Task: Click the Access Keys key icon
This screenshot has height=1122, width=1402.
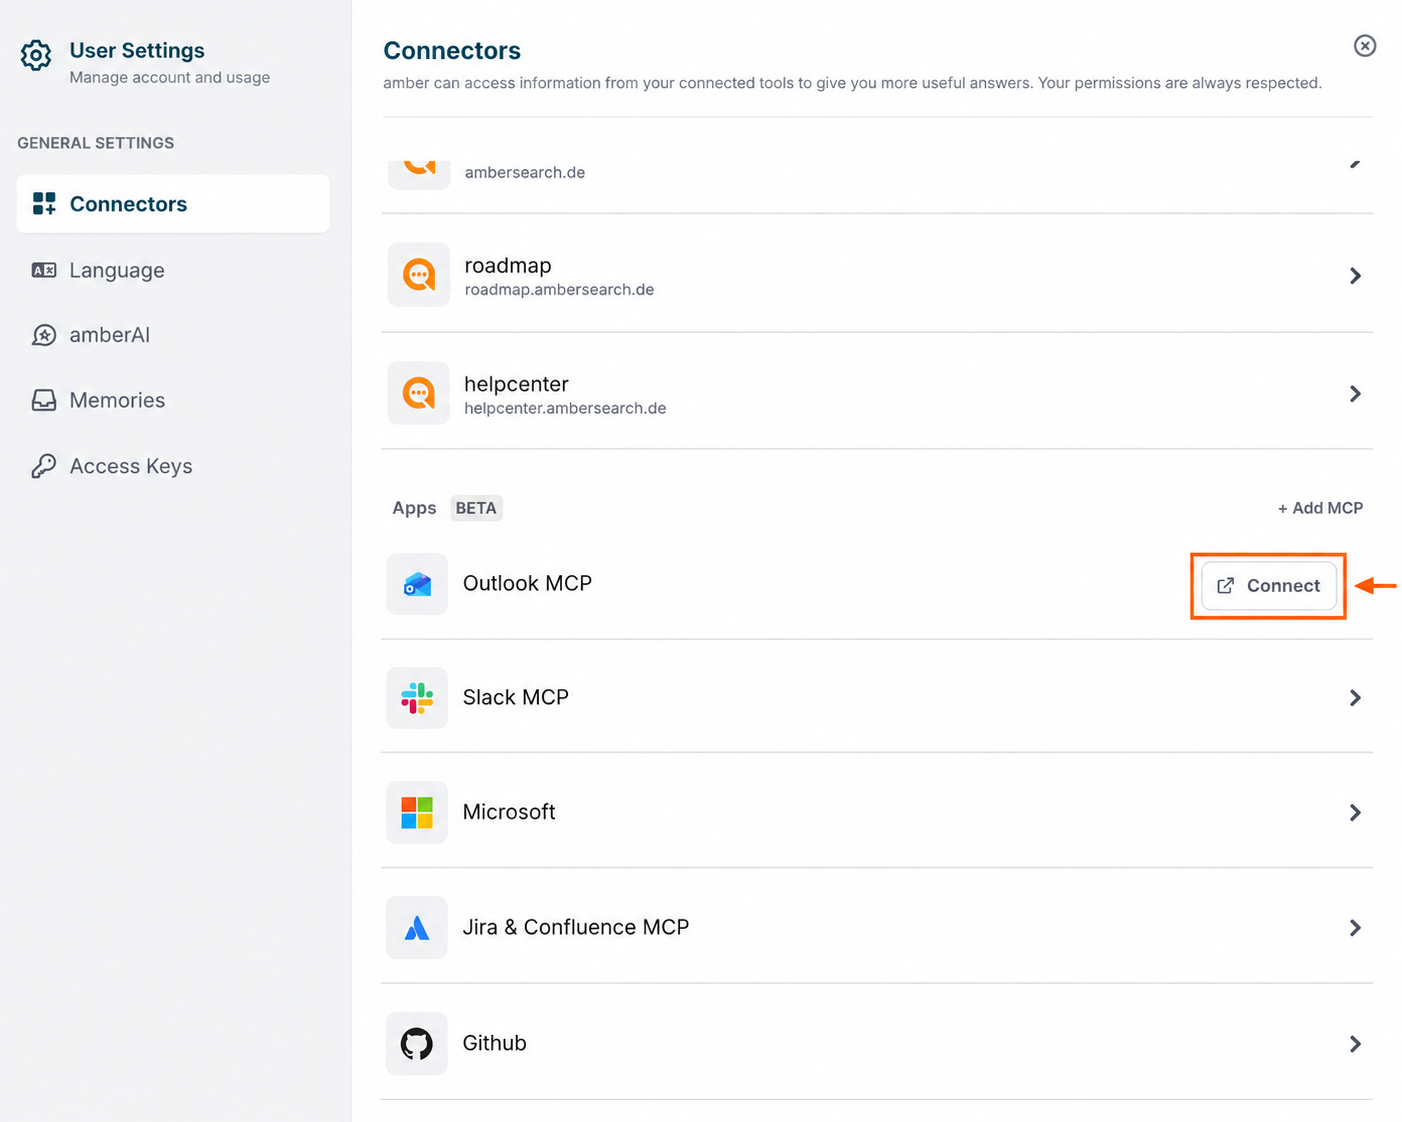Action: [x=44, y=466]
